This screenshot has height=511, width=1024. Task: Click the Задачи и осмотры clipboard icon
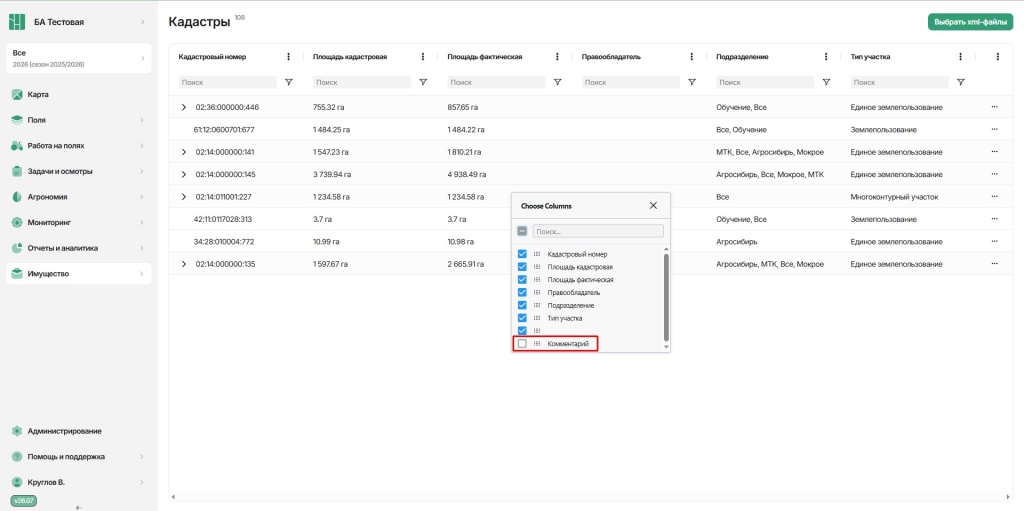17,171
